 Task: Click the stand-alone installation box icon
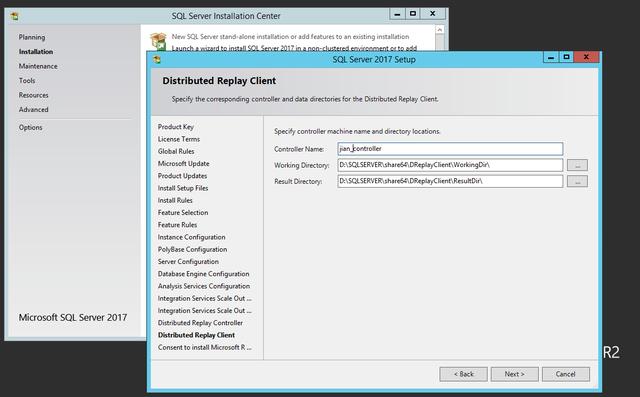(158, 41)
